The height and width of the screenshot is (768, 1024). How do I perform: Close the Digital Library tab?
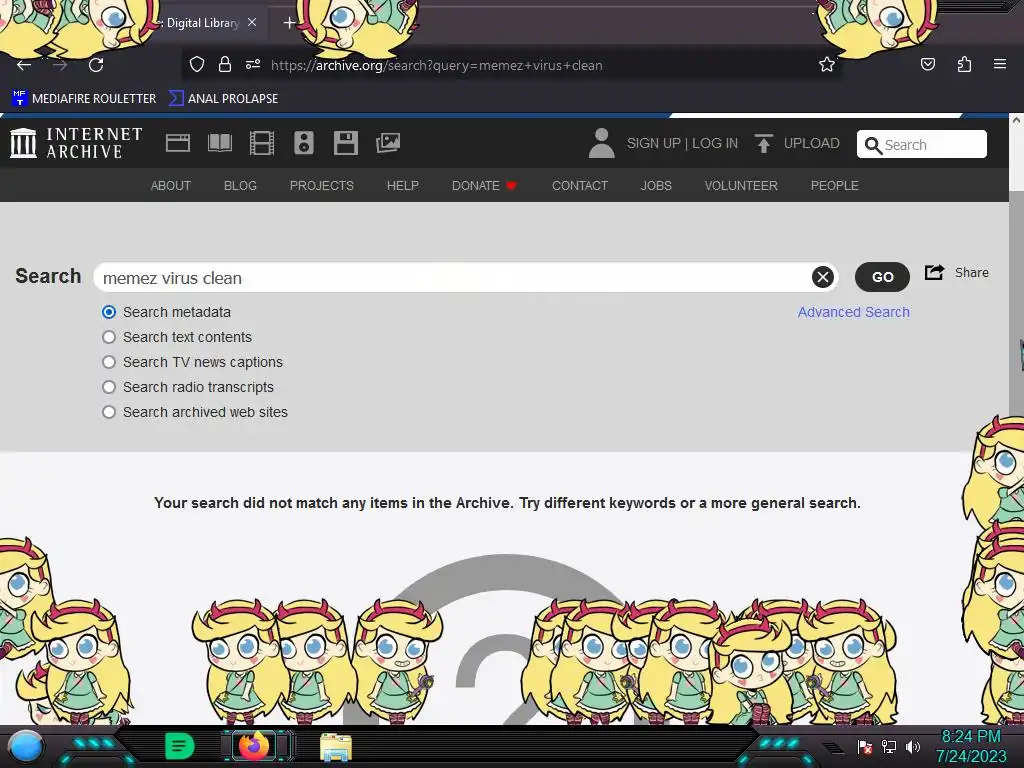tap(252, 22)
